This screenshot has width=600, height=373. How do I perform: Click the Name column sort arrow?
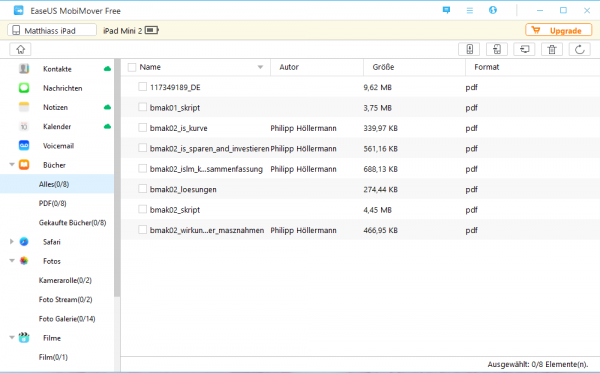[260, 67]
